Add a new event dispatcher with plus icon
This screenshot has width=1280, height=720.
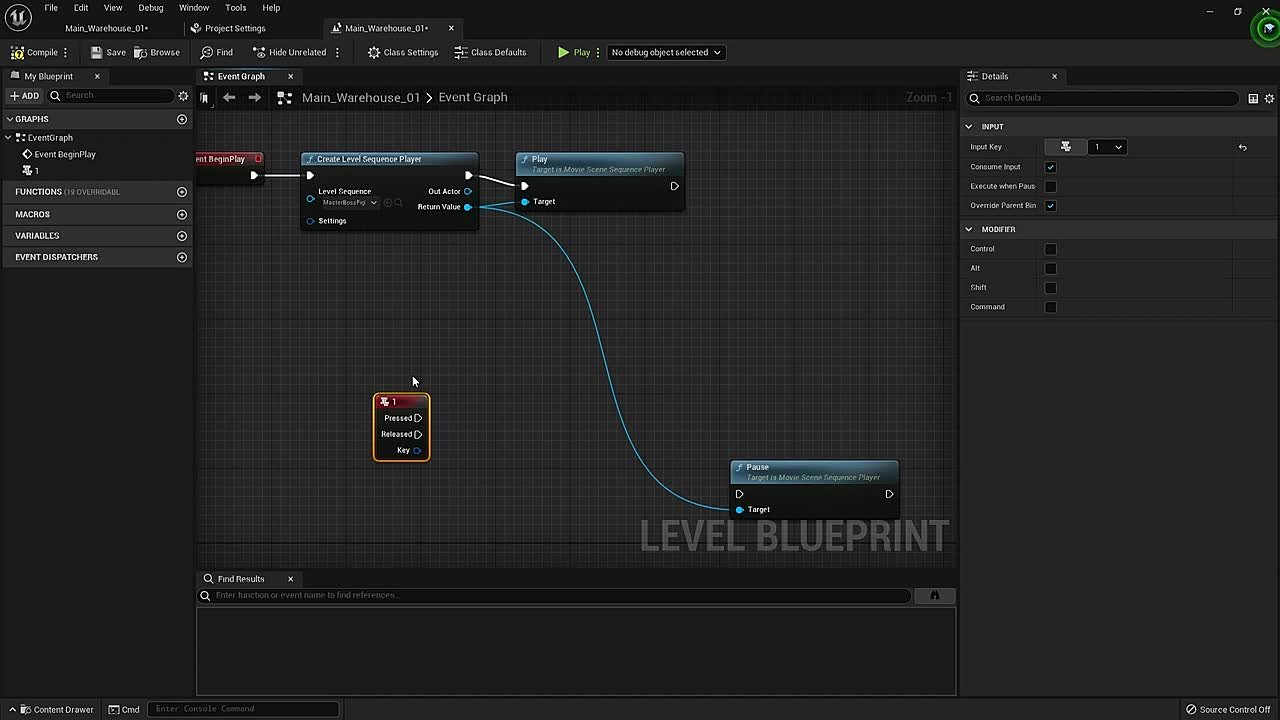[182, 257]
